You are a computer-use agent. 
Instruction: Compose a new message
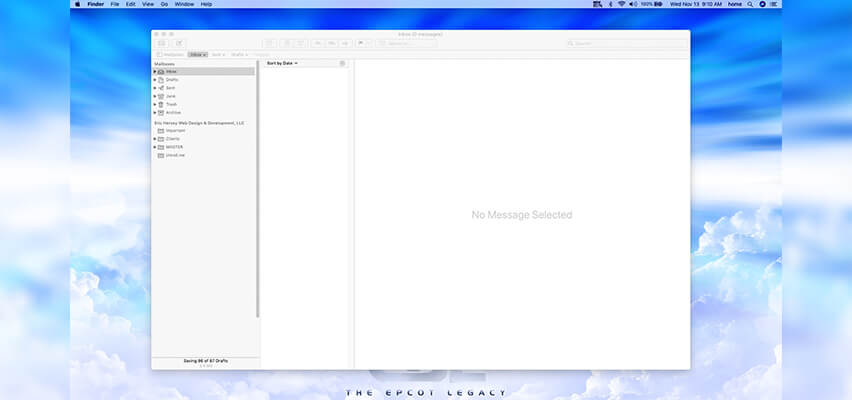179,43
